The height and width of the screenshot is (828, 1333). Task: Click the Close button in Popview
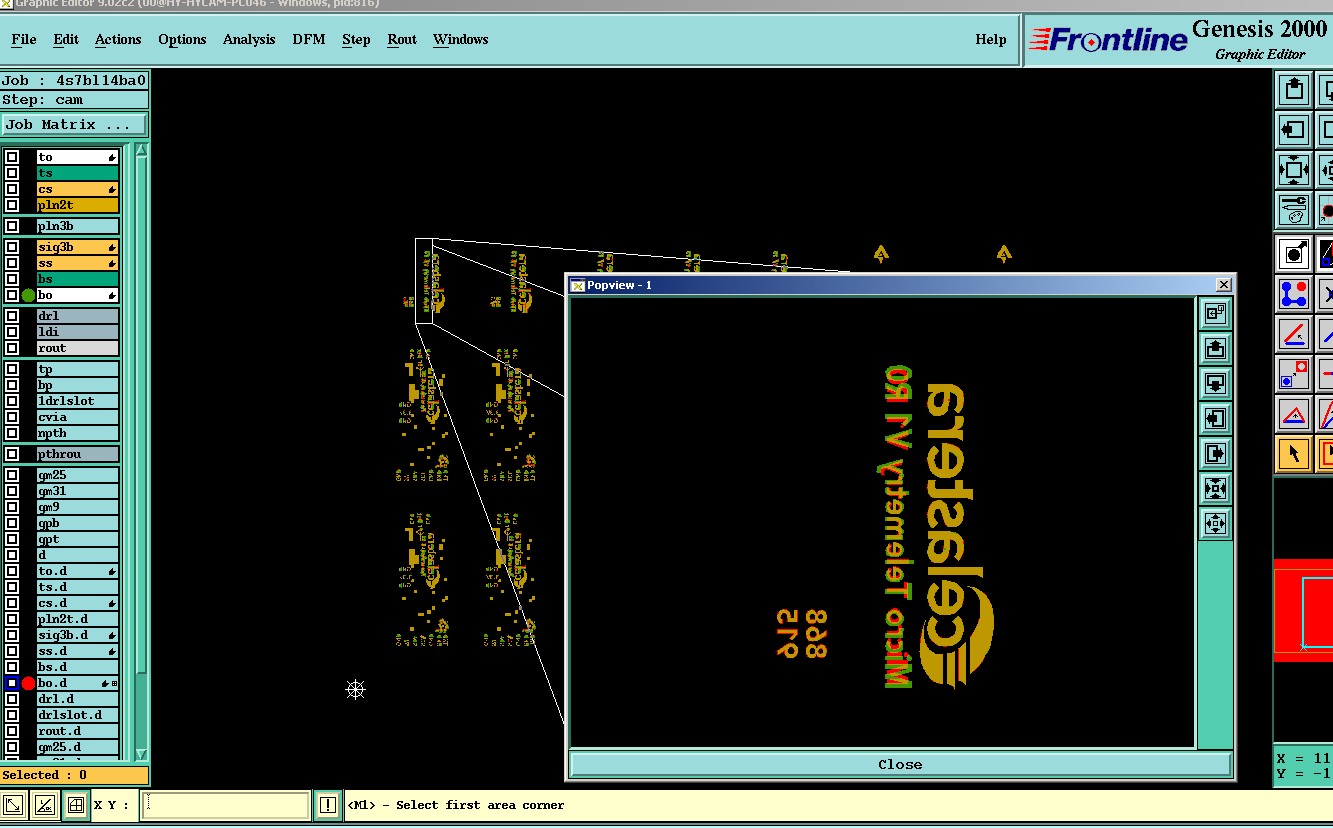click(x=900, y=764)
